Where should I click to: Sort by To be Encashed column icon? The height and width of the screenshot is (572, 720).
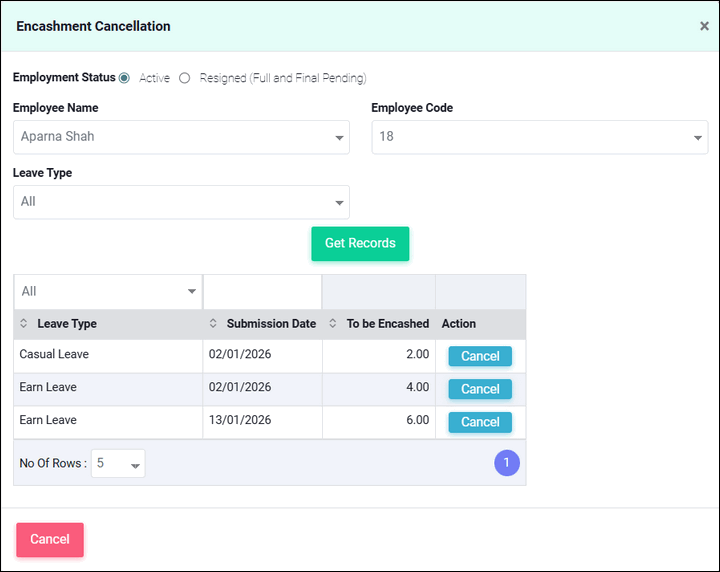[333, 324]
